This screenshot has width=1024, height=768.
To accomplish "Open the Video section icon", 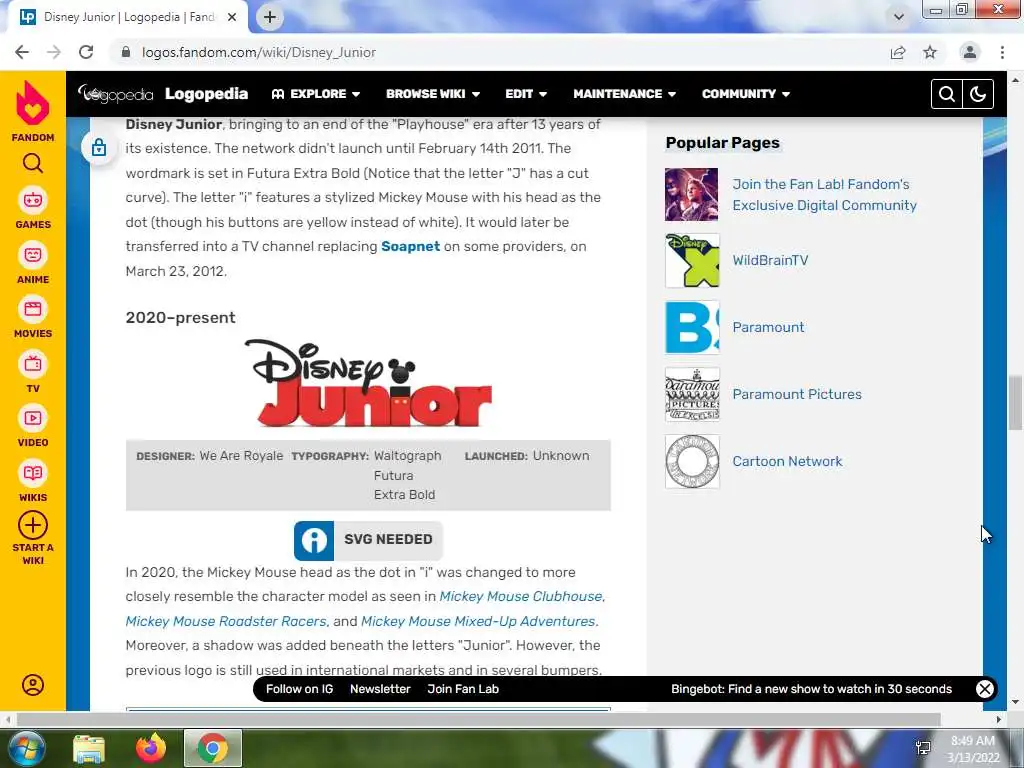I will click(33, 418).
